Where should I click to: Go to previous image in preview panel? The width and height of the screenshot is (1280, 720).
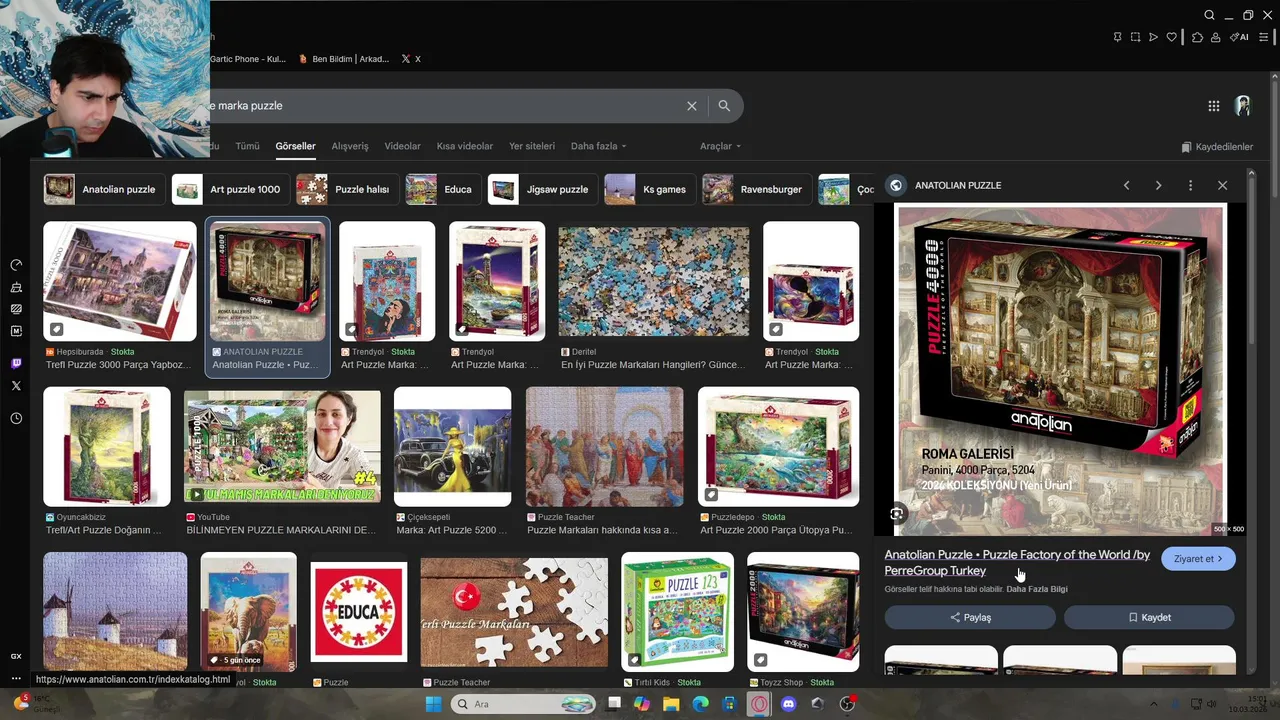pos(1126,185)
